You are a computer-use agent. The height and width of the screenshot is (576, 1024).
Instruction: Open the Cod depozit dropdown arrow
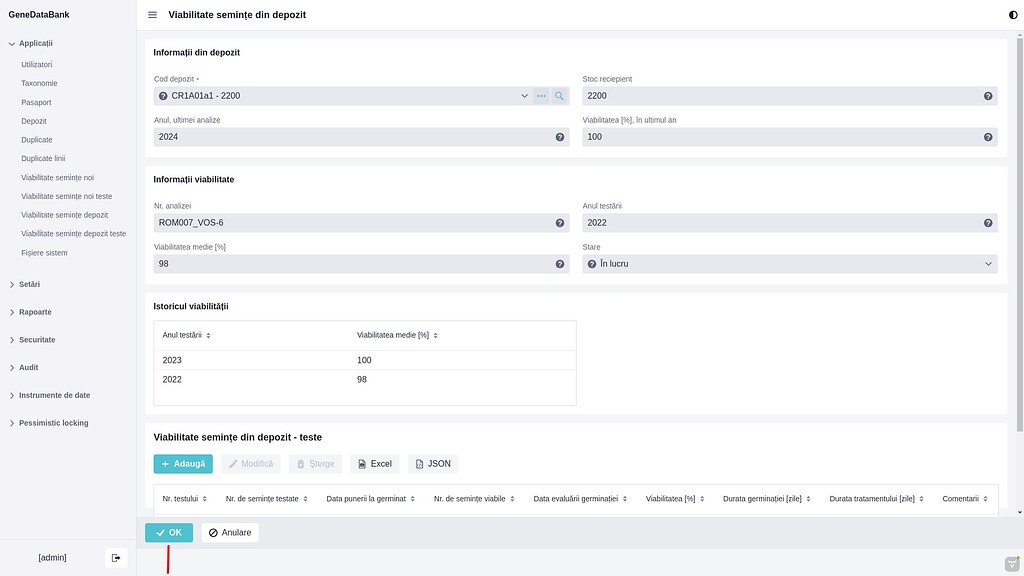point(524,96)
